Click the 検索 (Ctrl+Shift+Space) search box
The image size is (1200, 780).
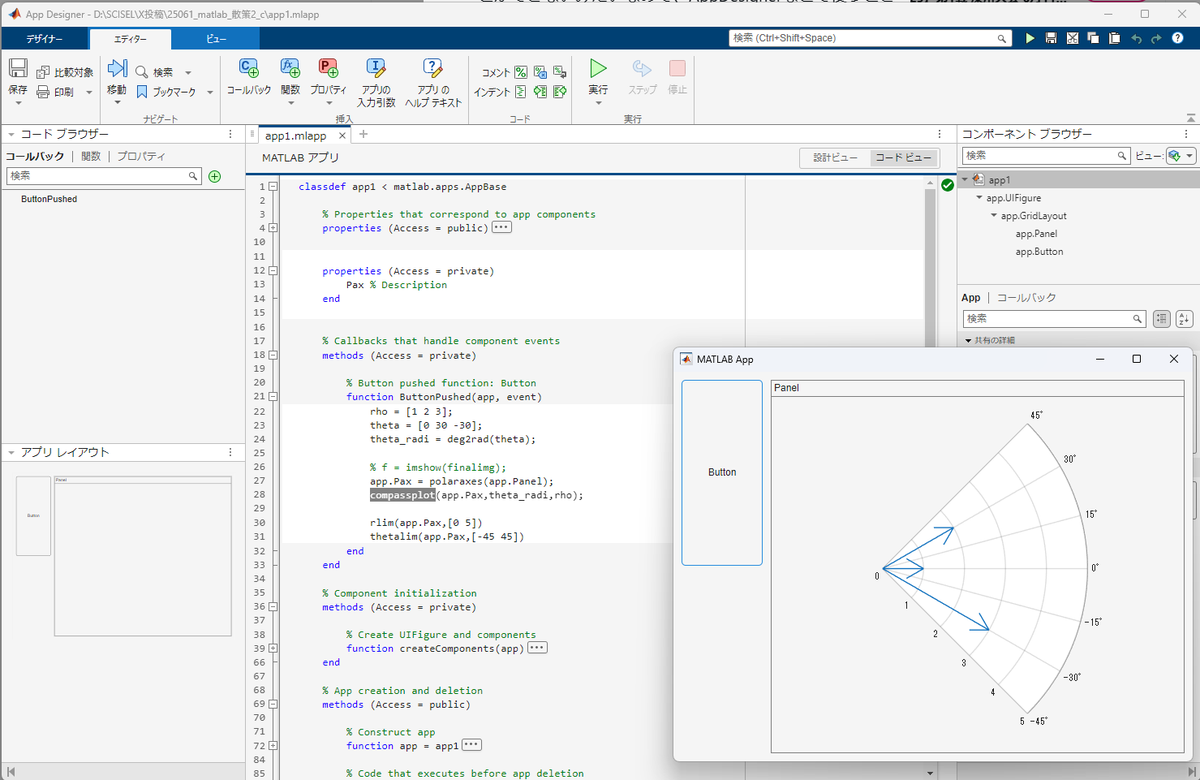[x=870, y=38]
